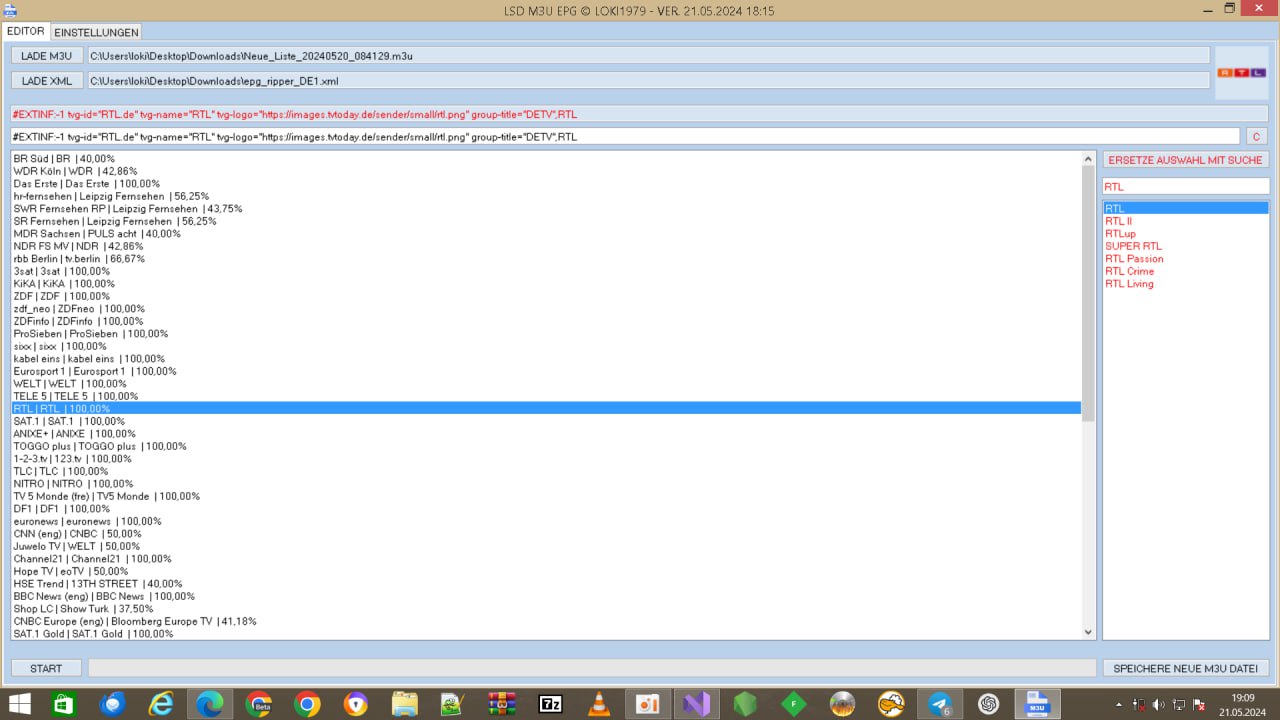Open ChatGPT icon in taskbar
The width and height of the screenshot is (1280, 720).
(988, 704)
